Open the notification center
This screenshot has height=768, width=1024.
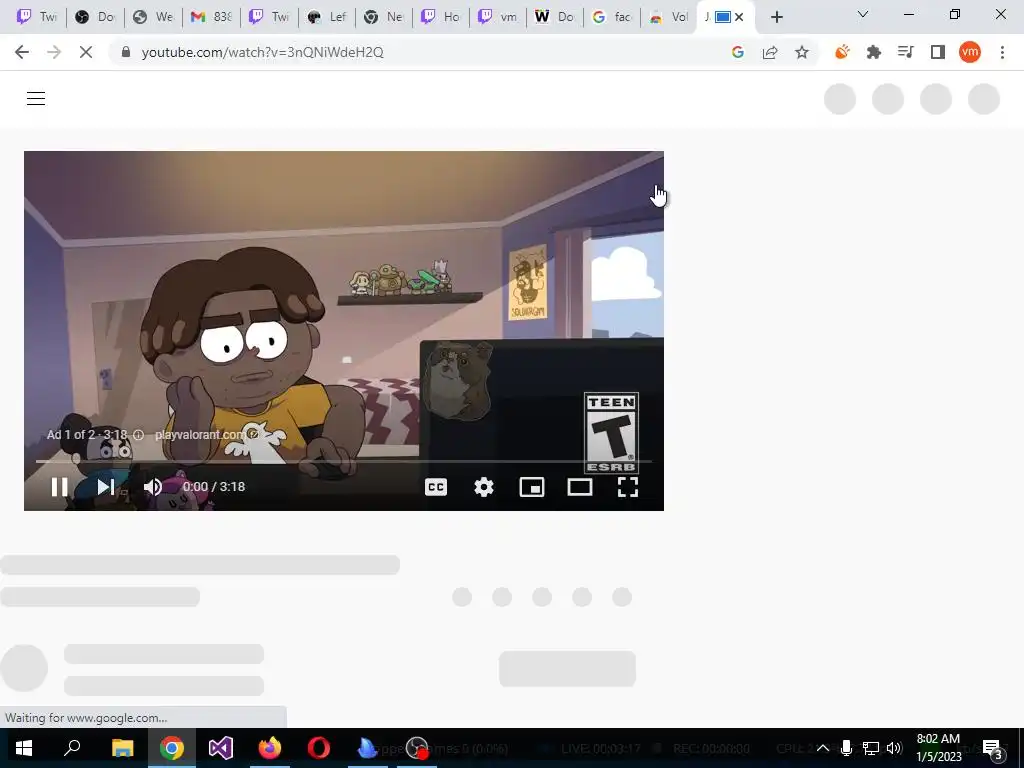tap(993, 750)
